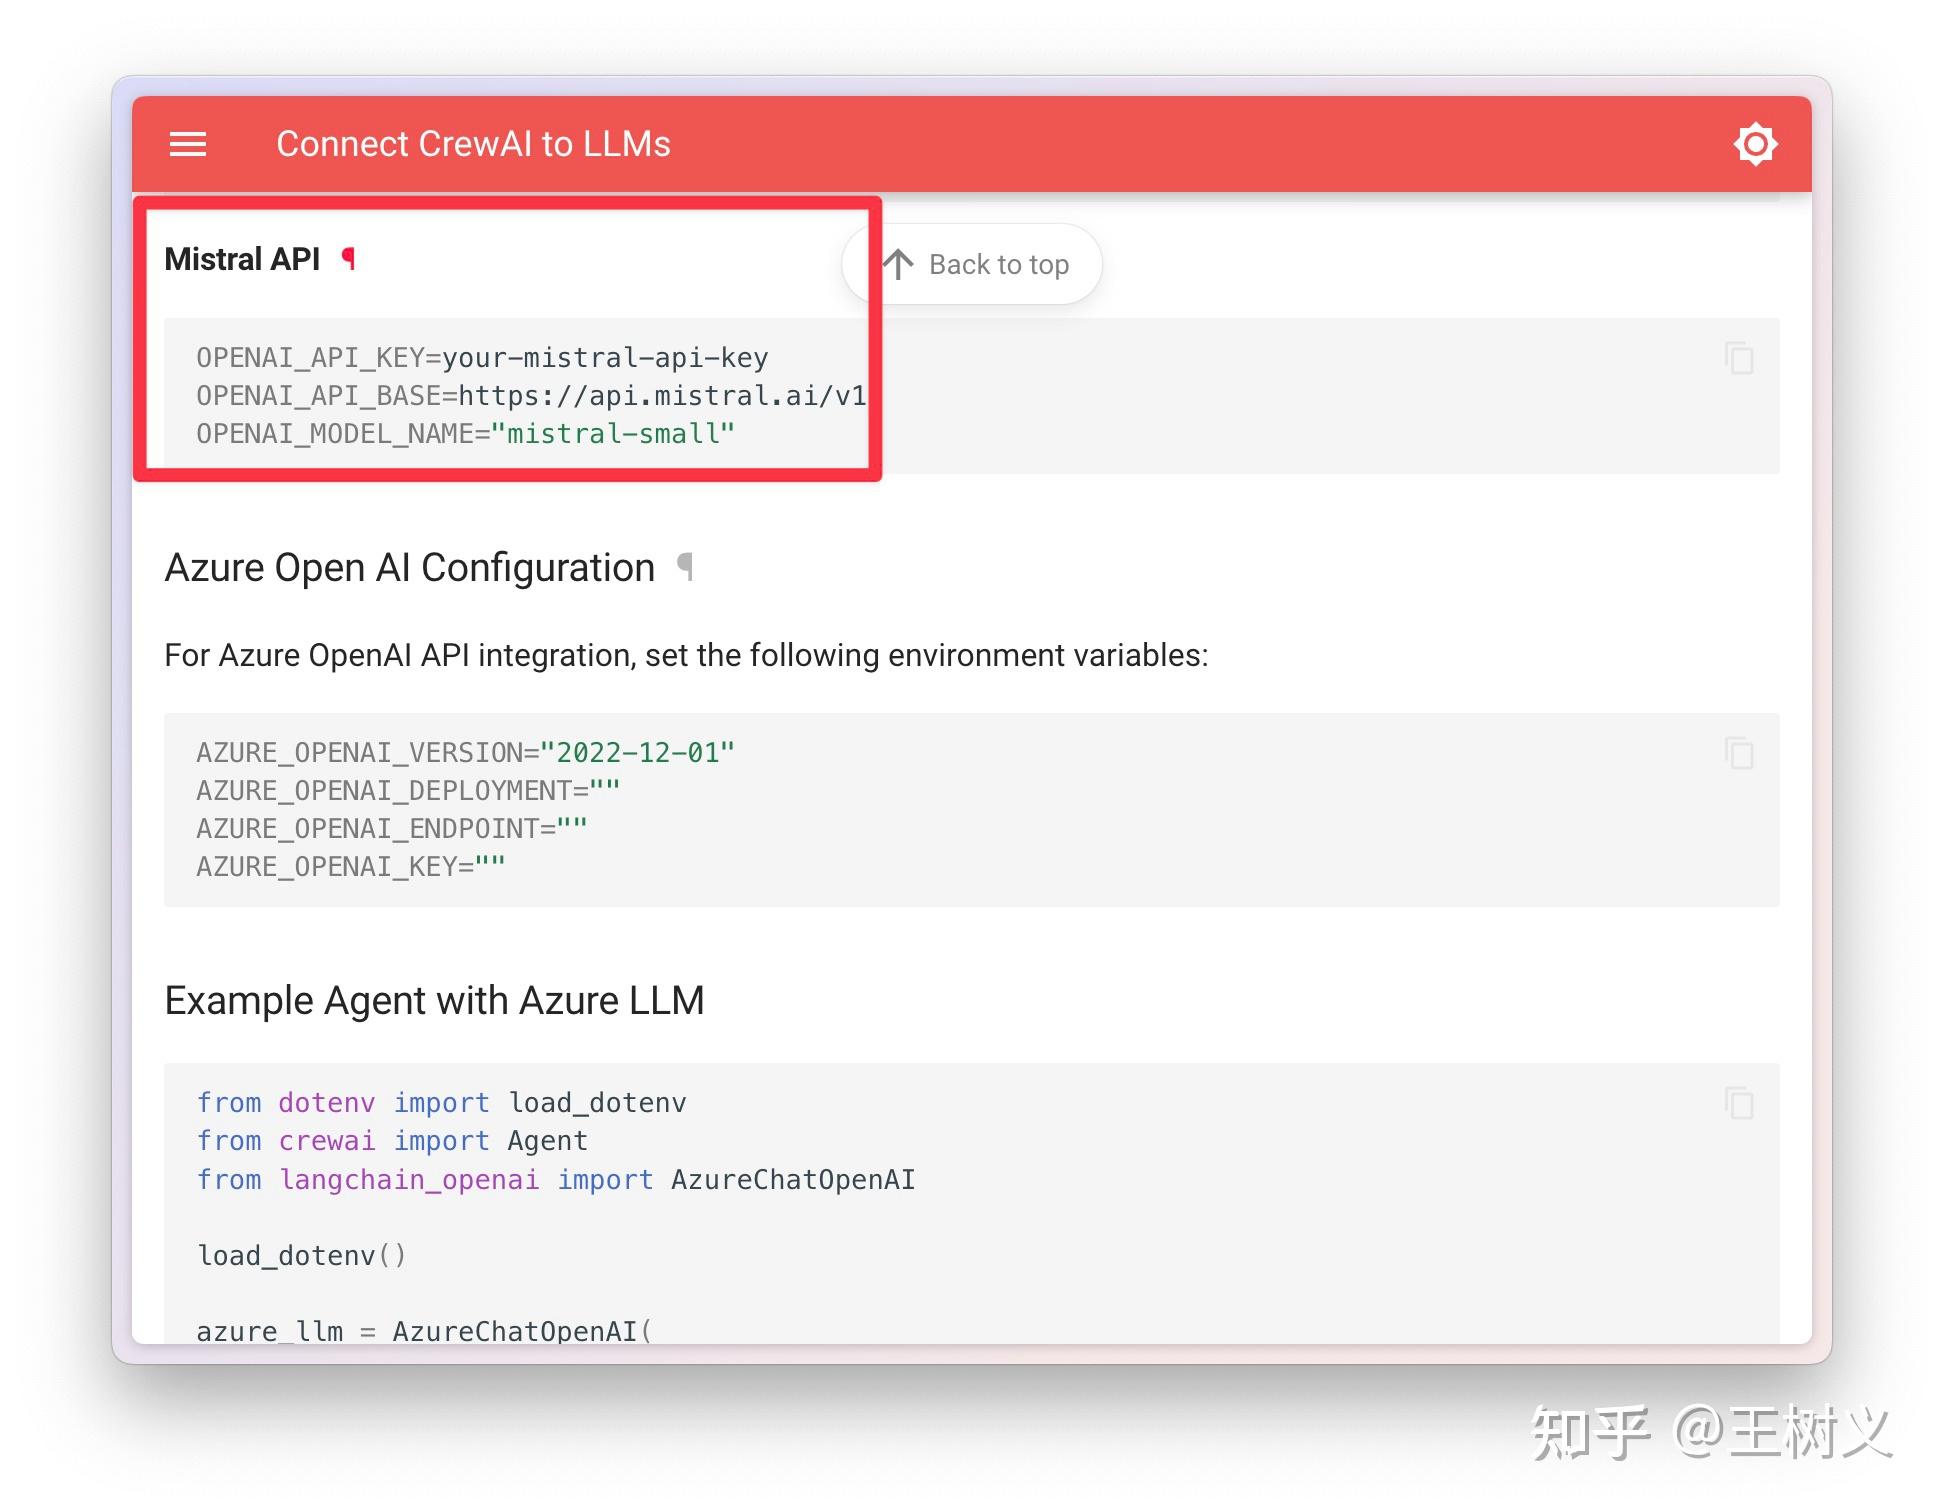Click the up arrow in Back to top
This screenshot has width=1944, height=1512.
[898, 264]
